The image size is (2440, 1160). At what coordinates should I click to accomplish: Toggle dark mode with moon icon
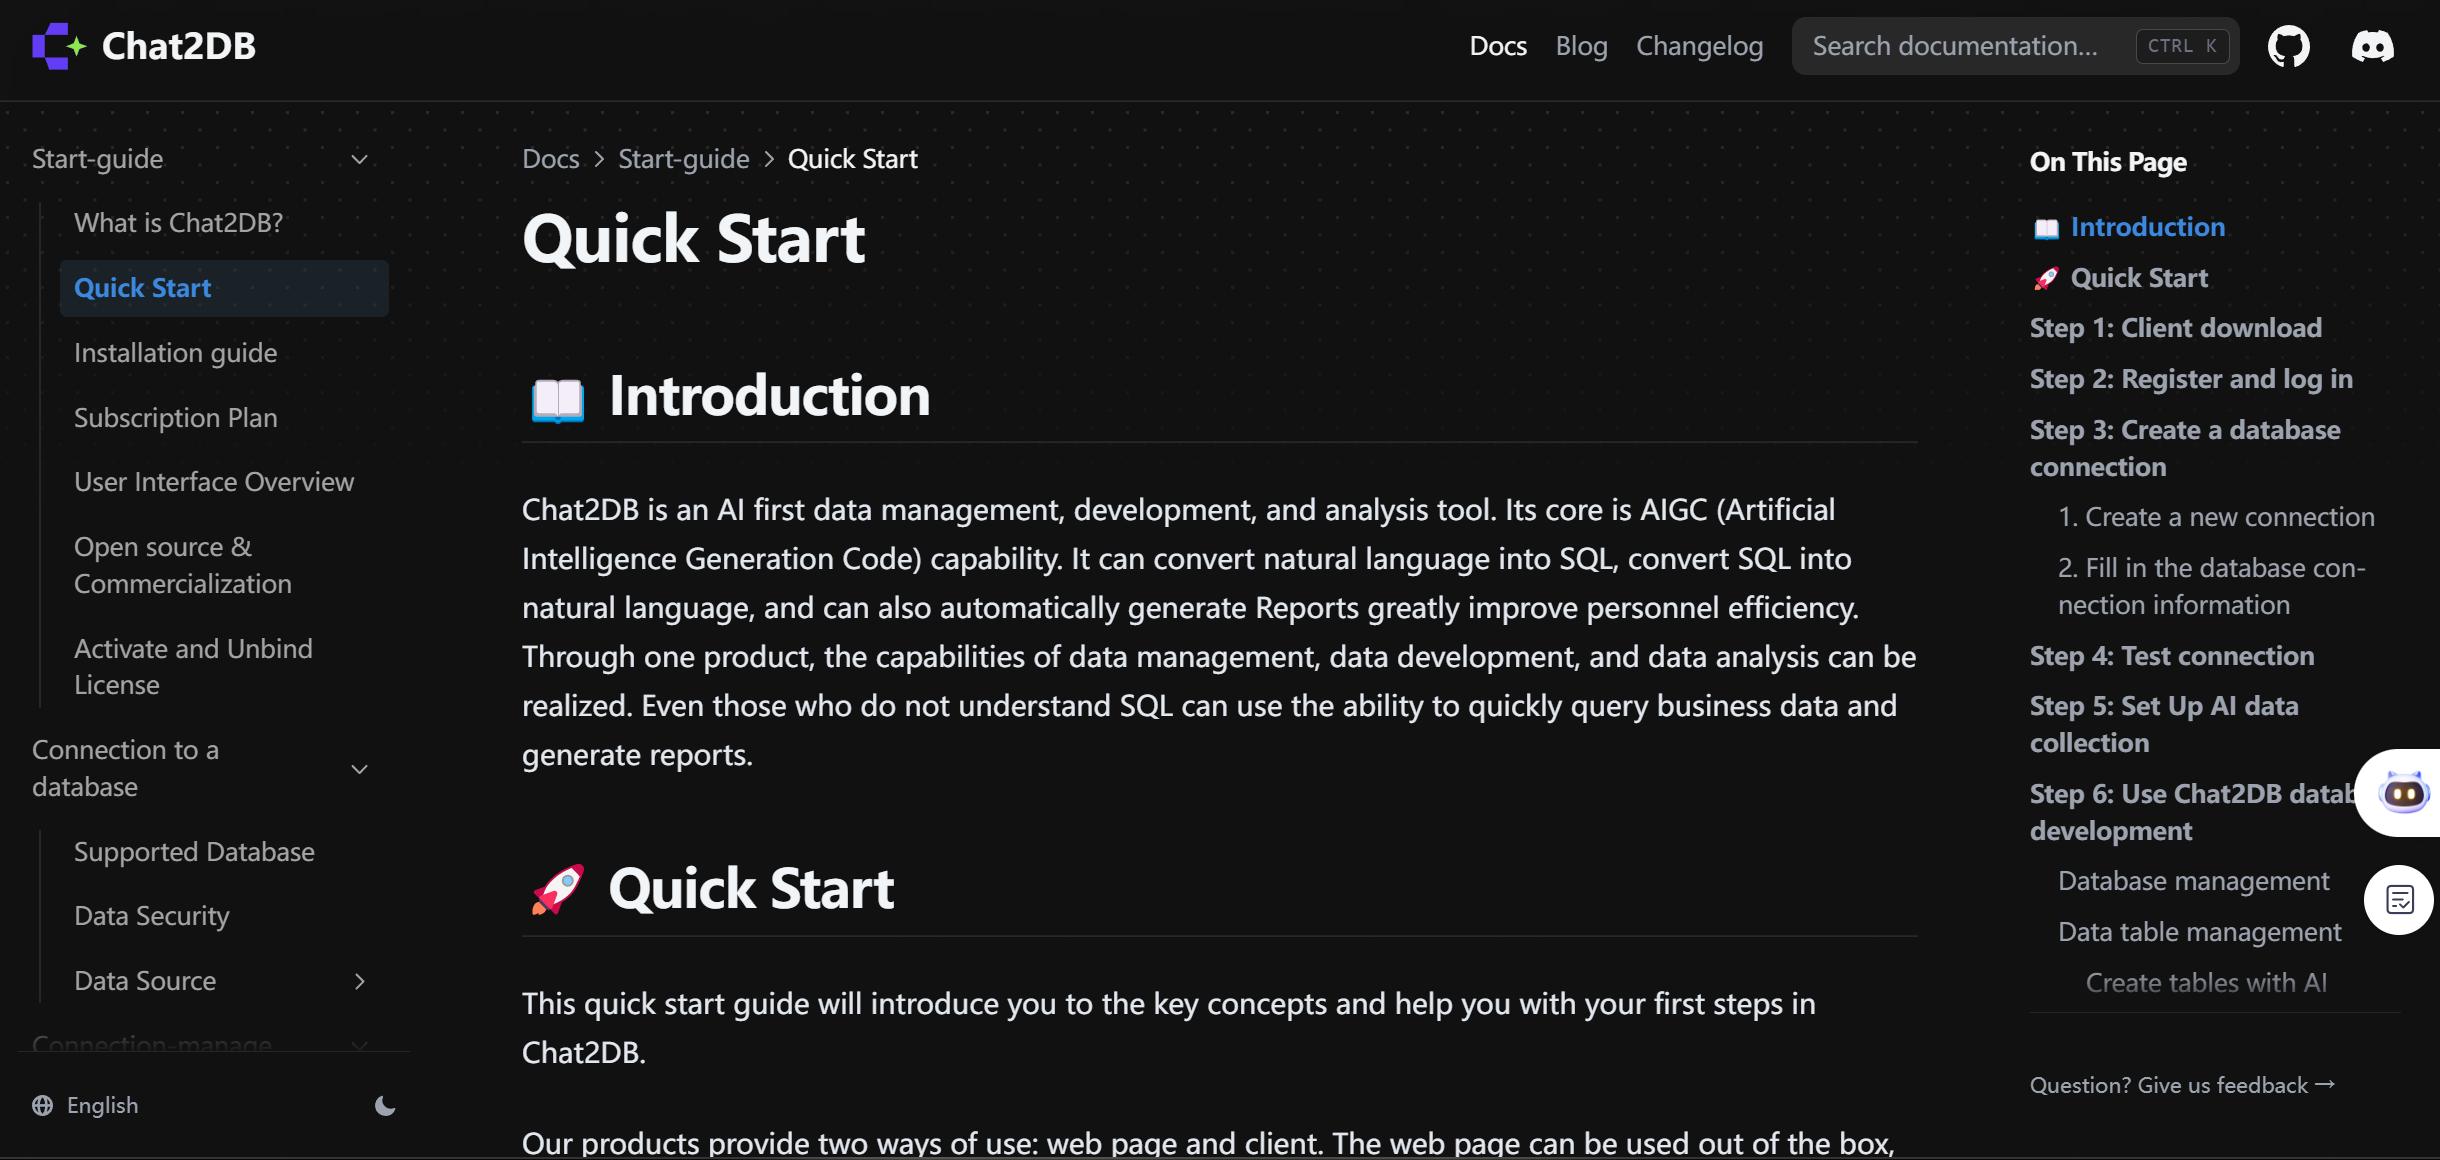point(385,1105)
